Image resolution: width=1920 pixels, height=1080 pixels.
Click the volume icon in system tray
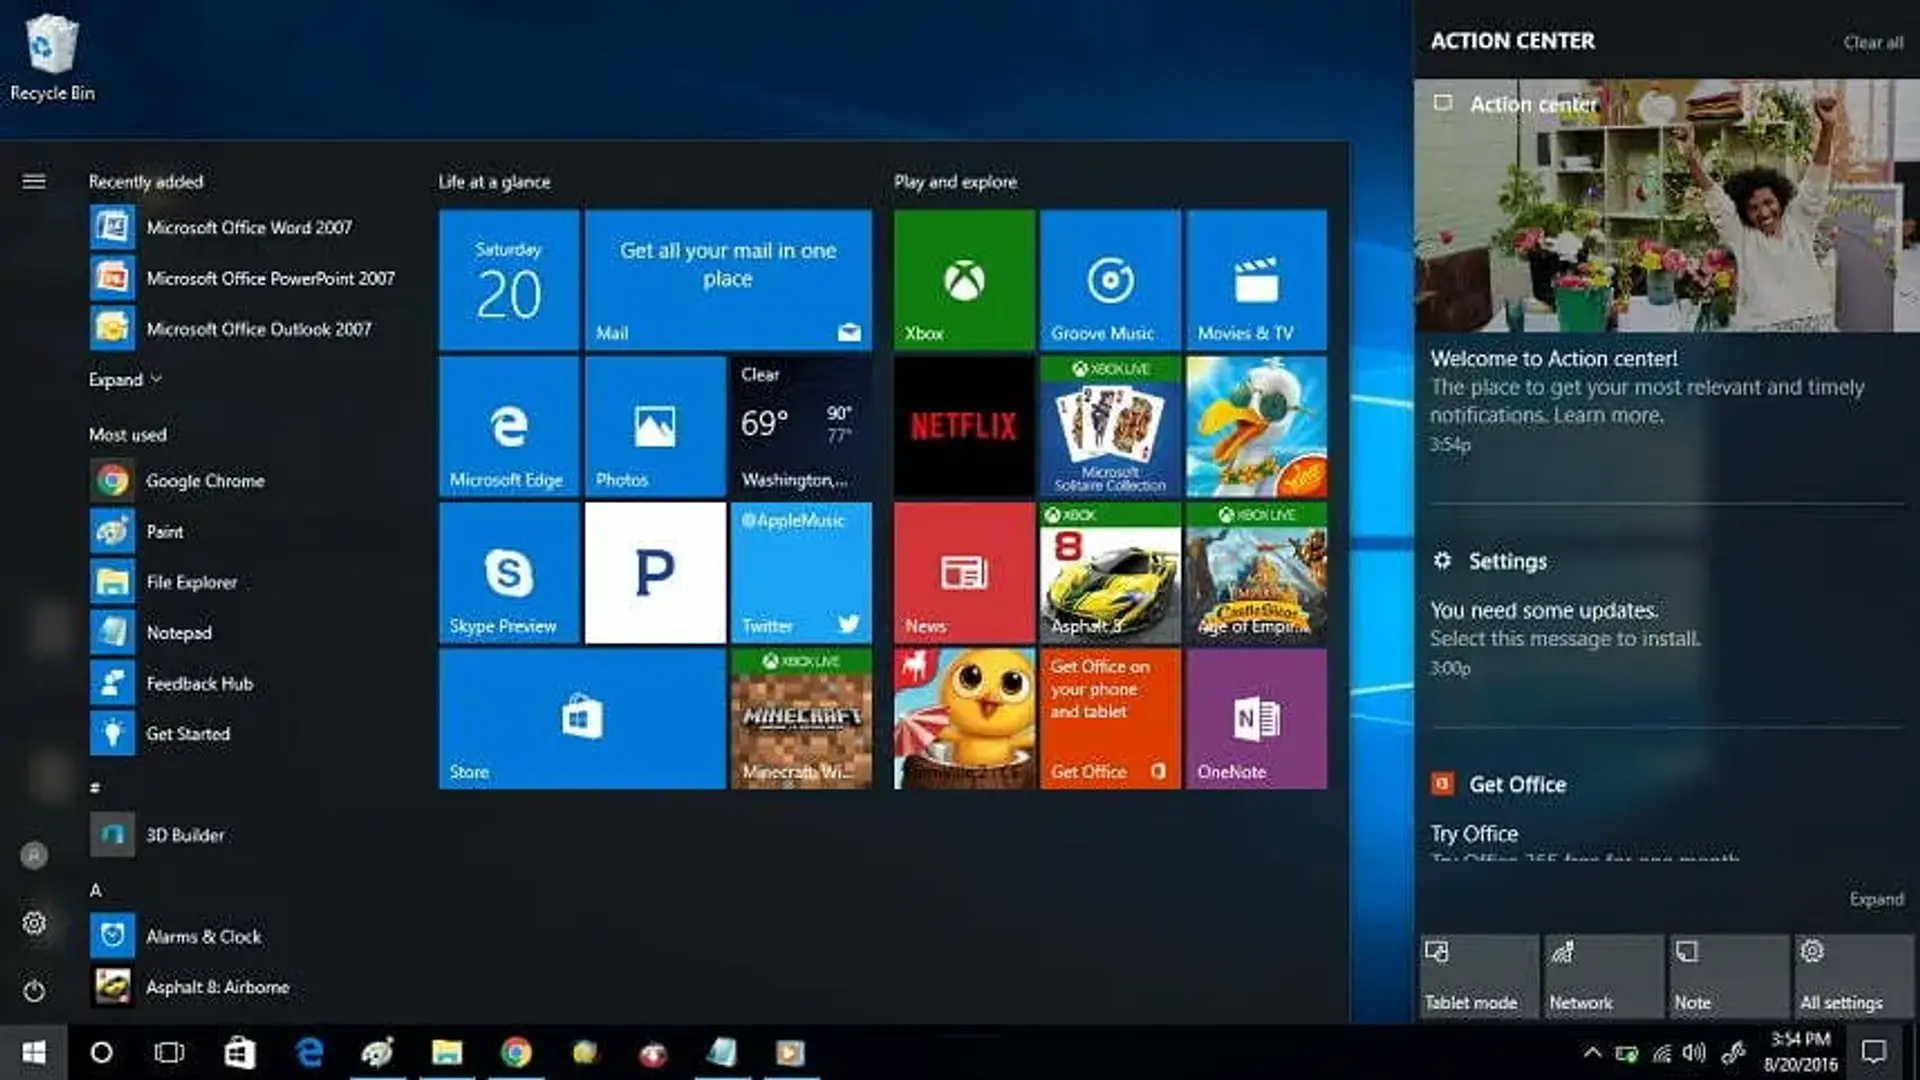click(1694, 1052)
